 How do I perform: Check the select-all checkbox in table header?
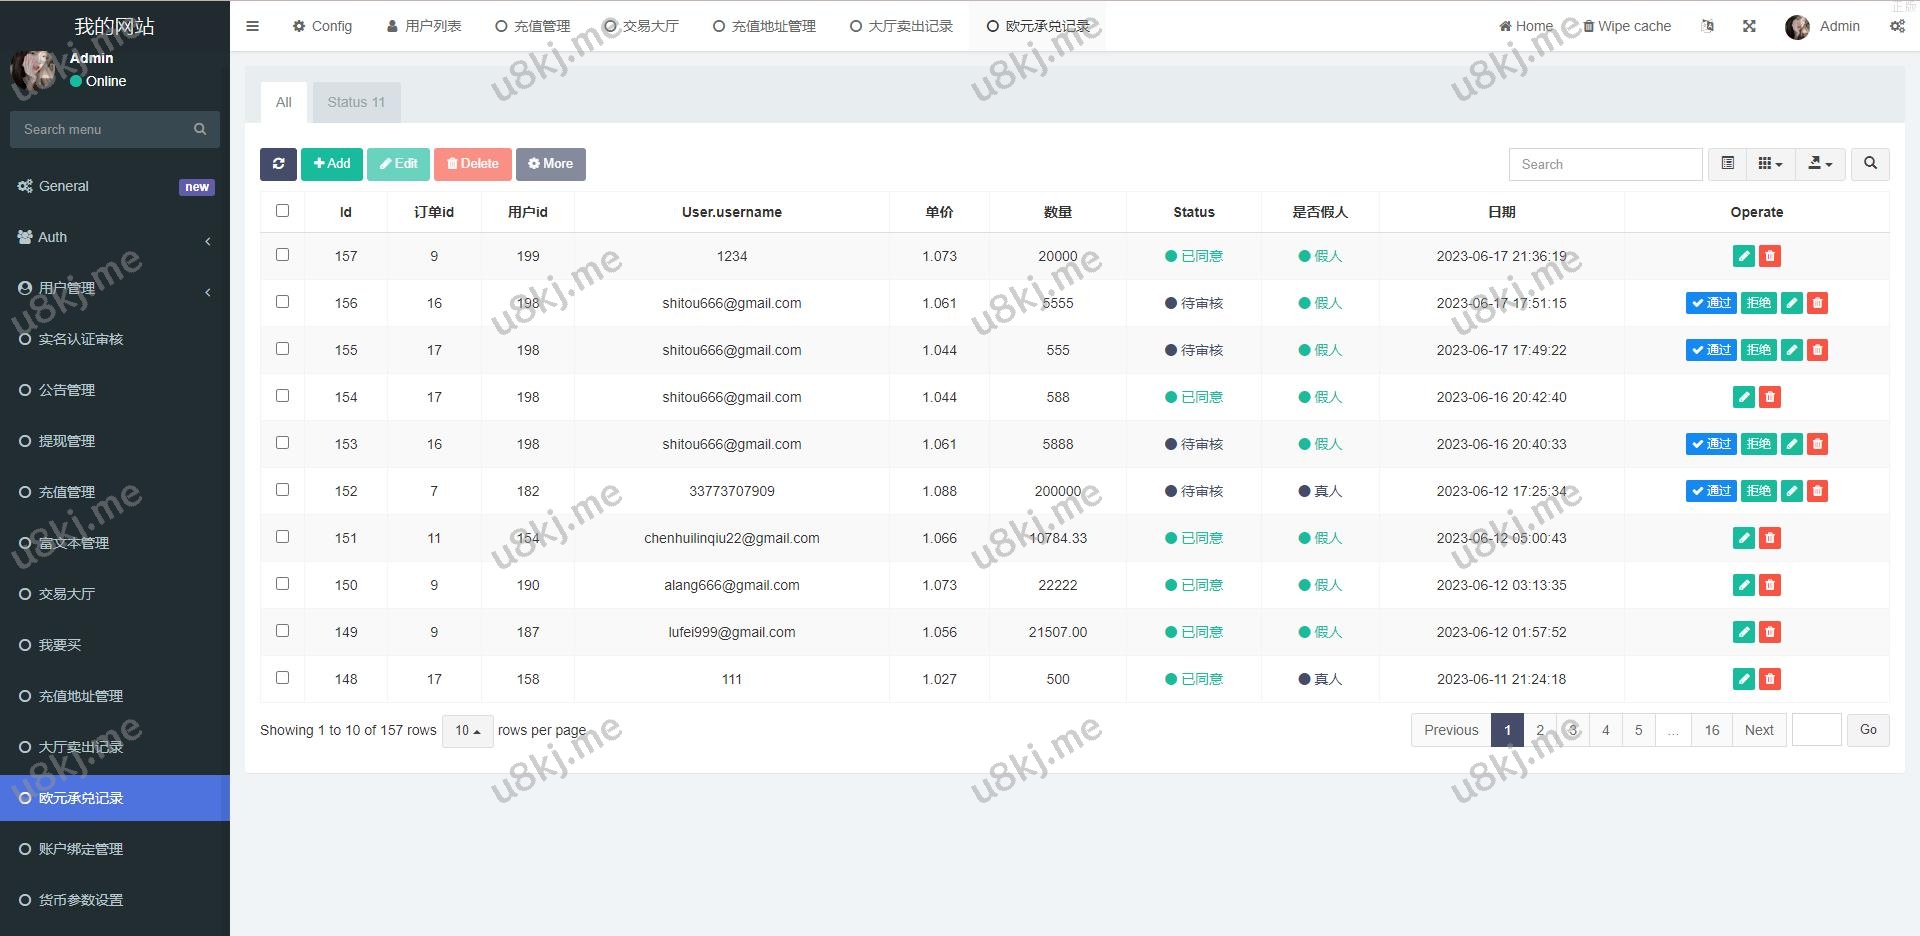[282, 211]
